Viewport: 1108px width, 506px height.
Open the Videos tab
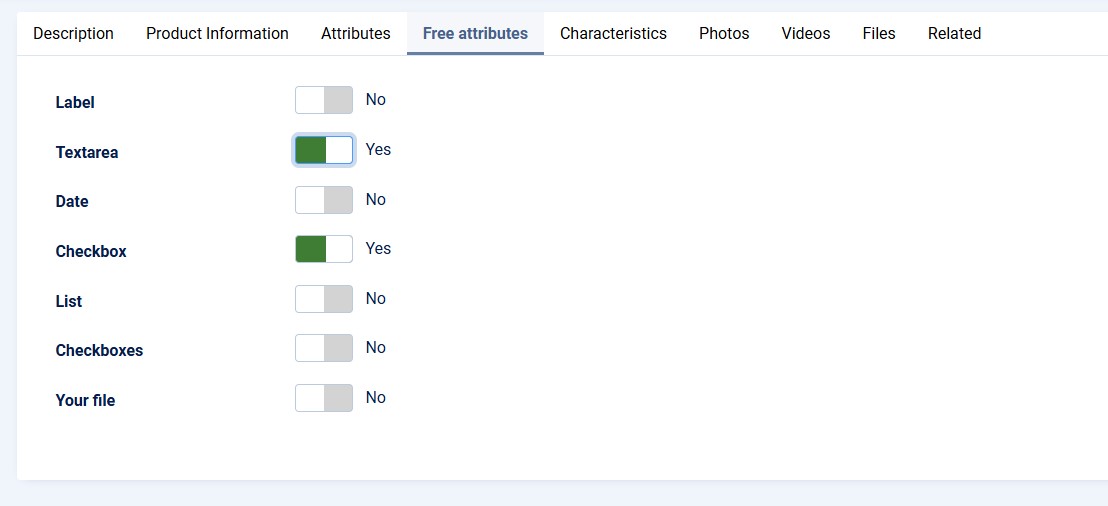[x=806, y=34]
